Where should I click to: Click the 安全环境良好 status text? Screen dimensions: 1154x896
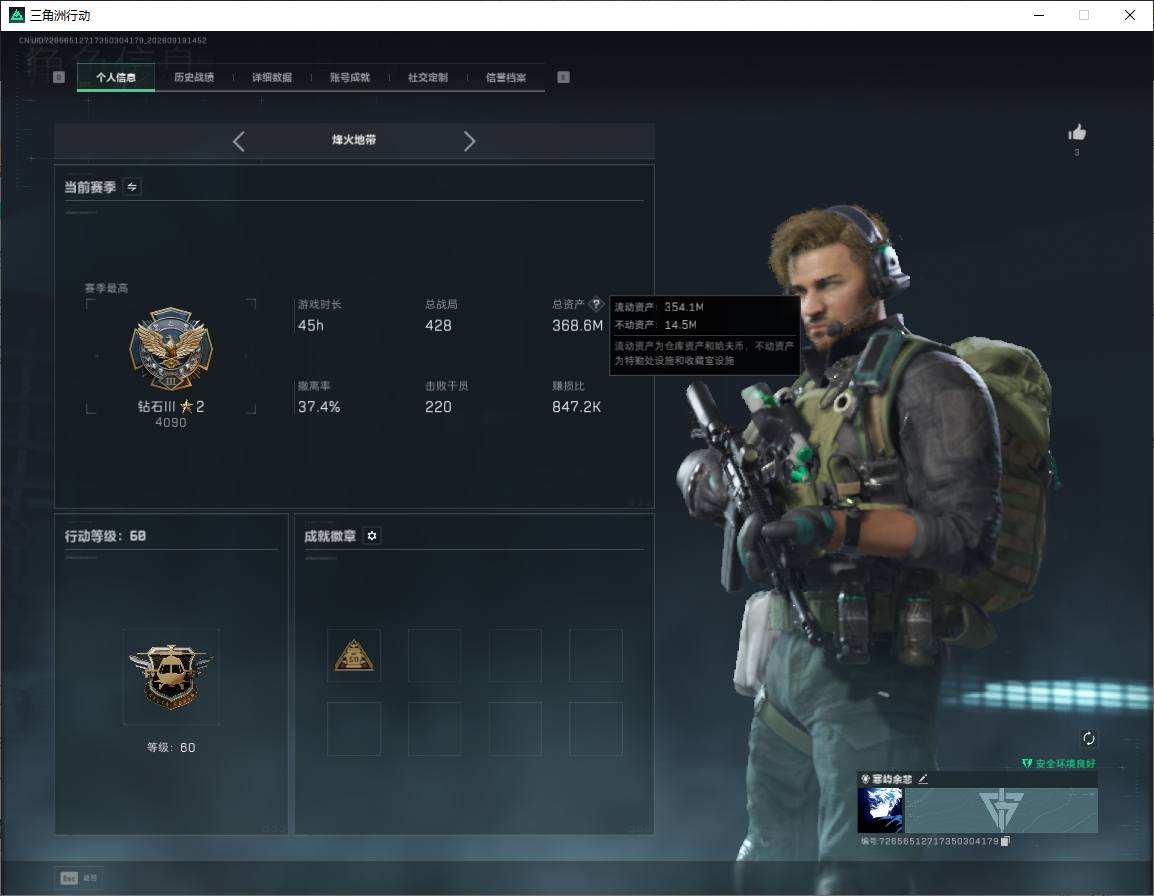click(x=1065, y=763)
